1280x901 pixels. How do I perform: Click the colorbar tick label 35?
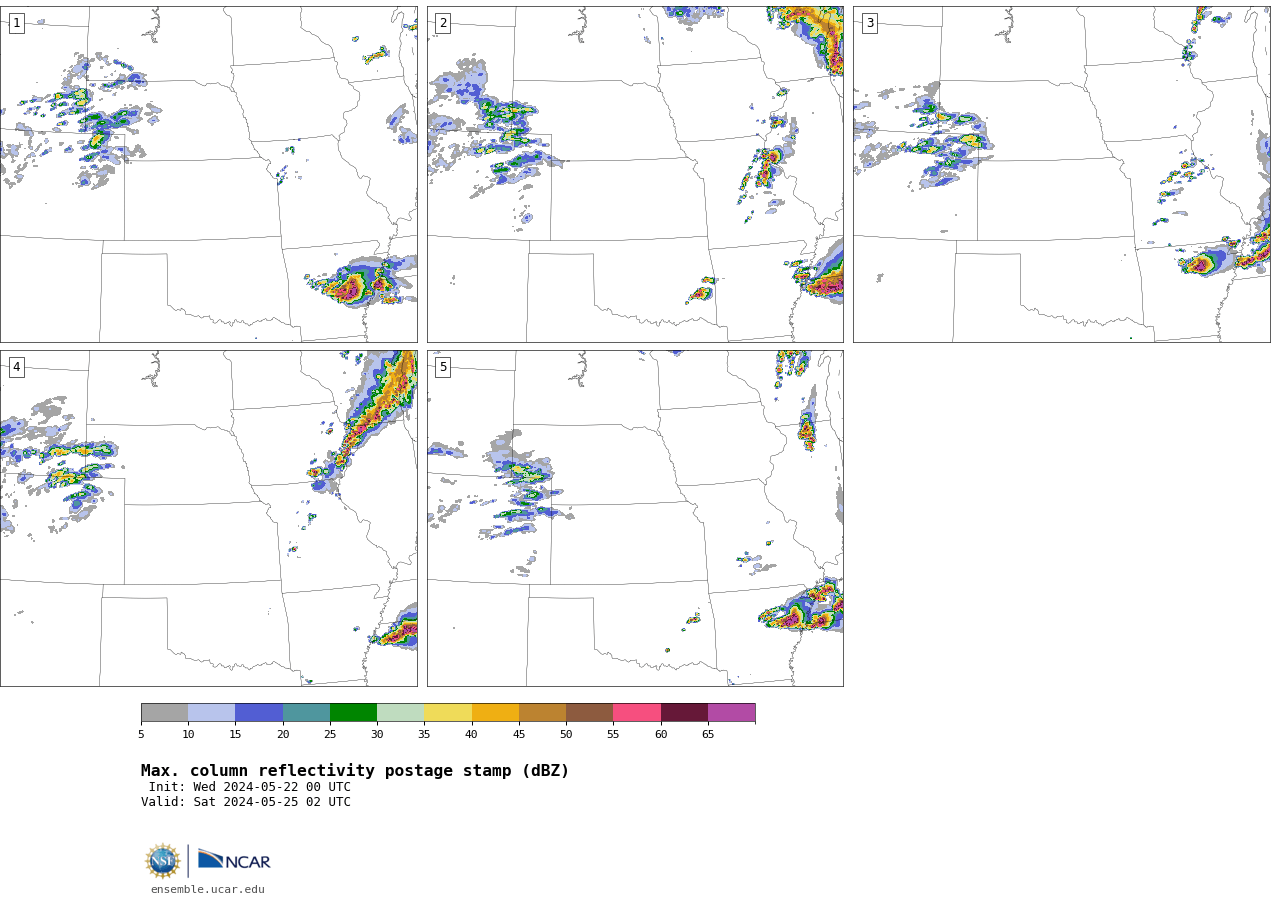click(x=424, y=735)
